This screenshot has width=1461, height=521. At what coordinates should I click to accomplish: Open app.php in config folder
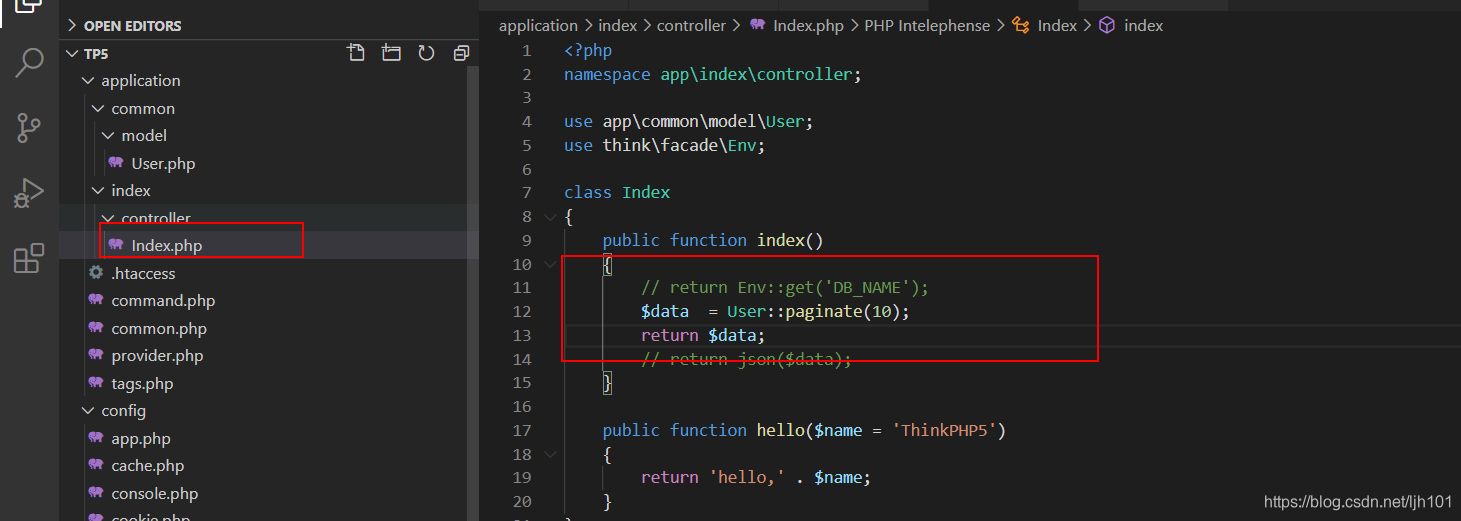tap(141, 439)
